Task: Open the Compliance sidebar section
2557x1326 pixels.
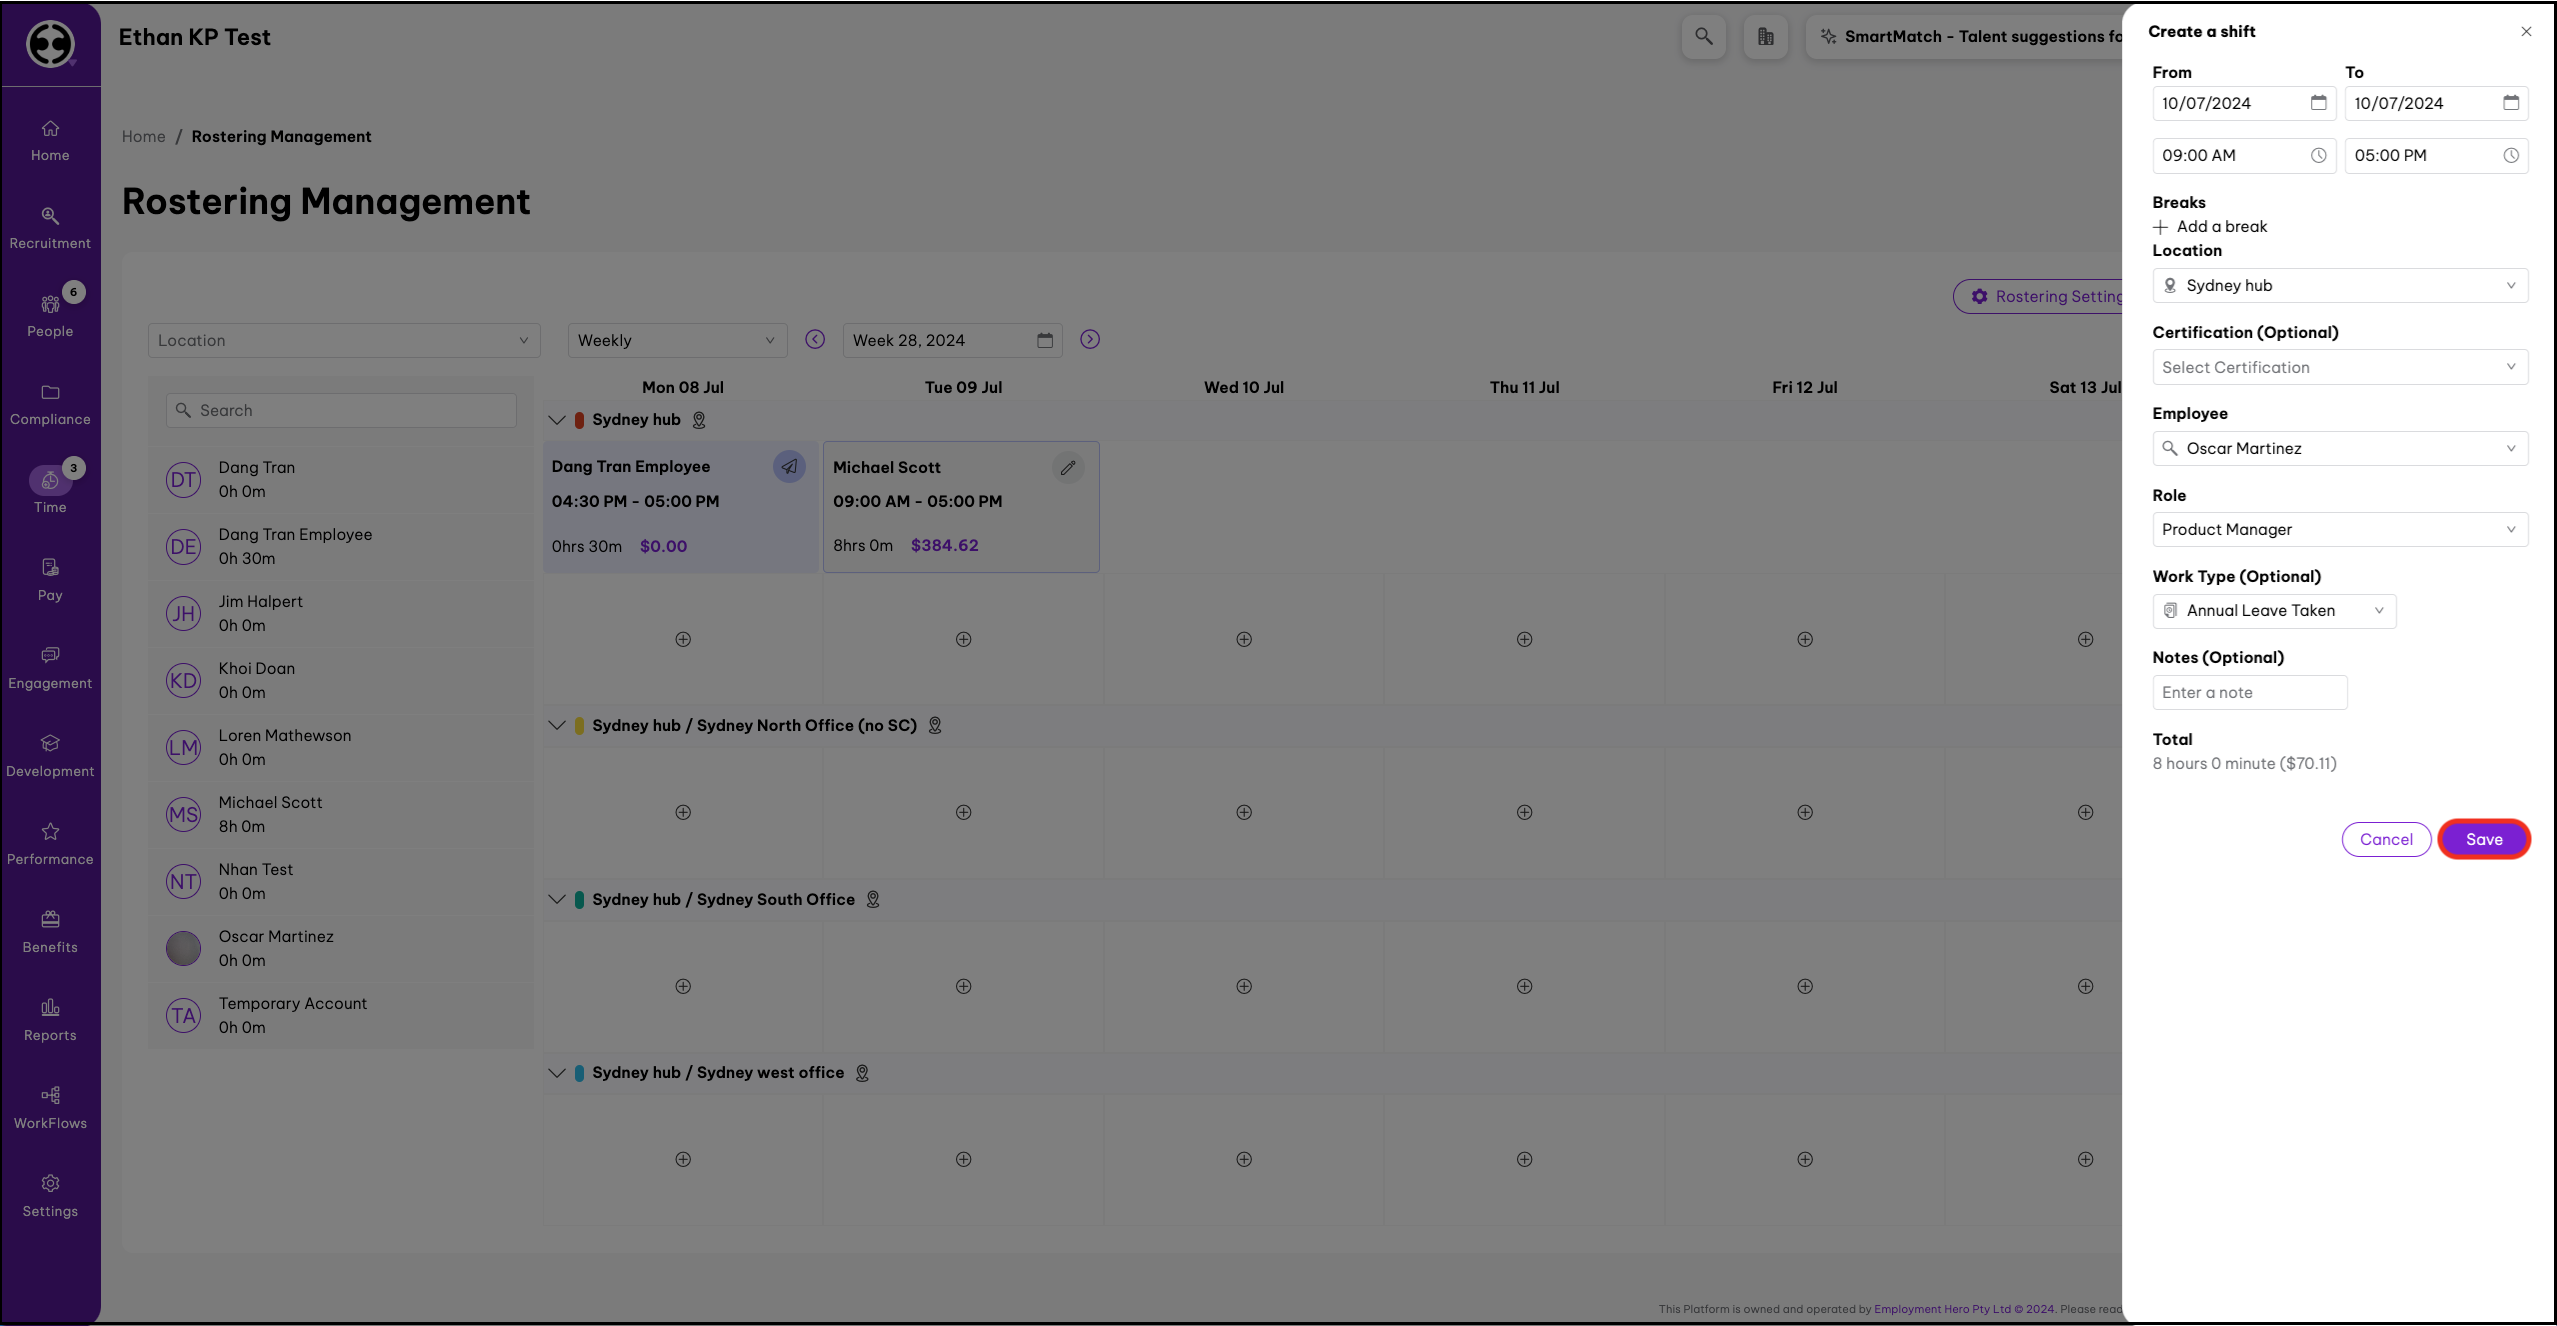Action: [x=50, y=404]
